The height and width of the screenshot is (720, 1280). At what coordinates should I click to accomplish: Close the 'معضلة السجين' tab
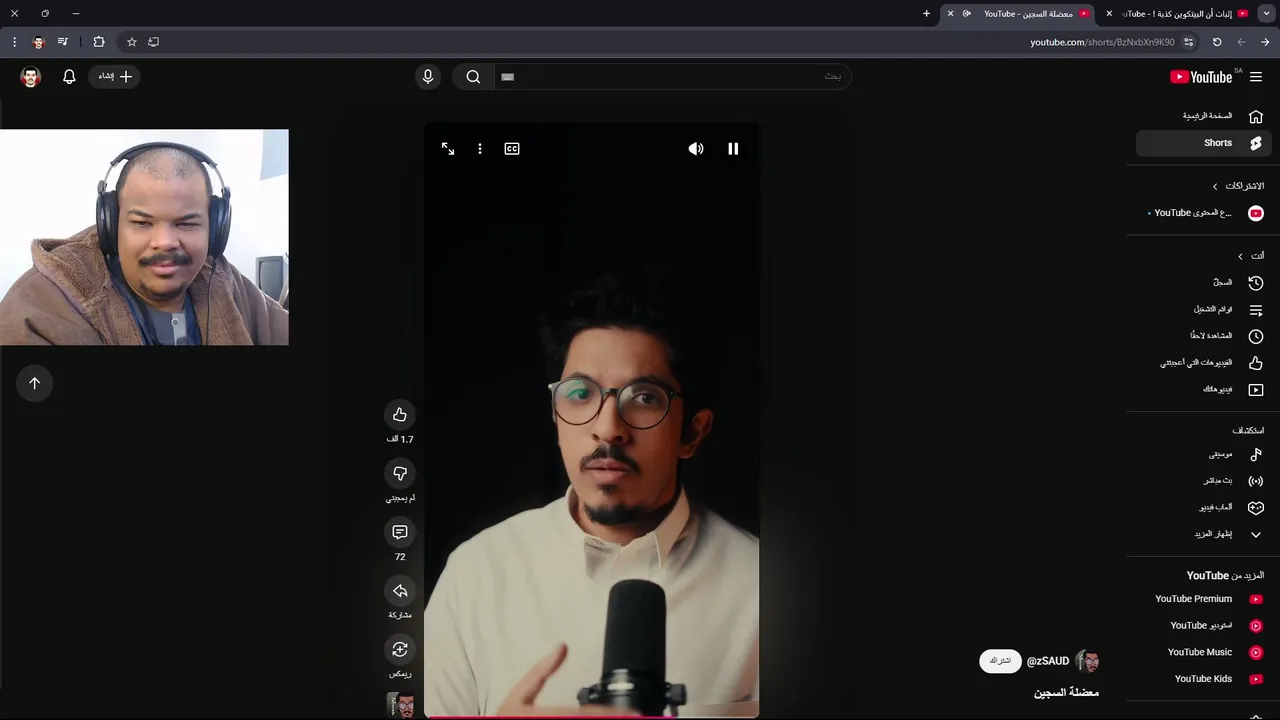click(x=950, y=14)
